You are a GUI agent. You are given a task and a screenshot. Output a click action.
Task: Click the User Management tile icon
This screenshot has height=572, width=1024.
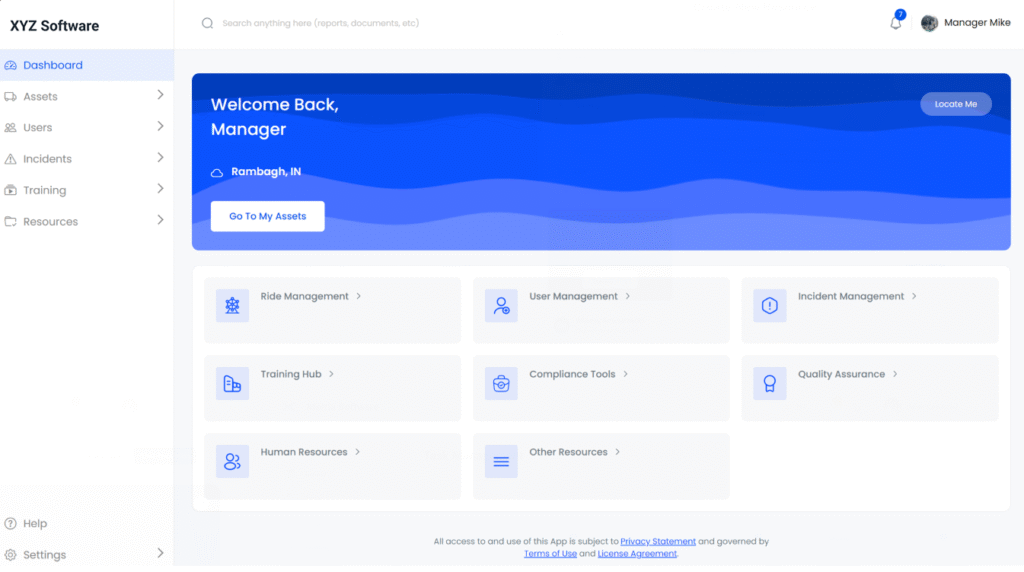pos(501,306)
